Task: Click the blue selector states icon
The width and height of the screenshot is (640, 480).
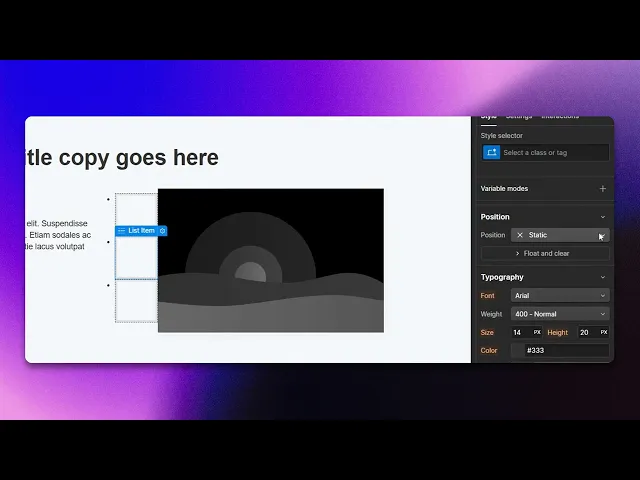Action: click(491, 153)
